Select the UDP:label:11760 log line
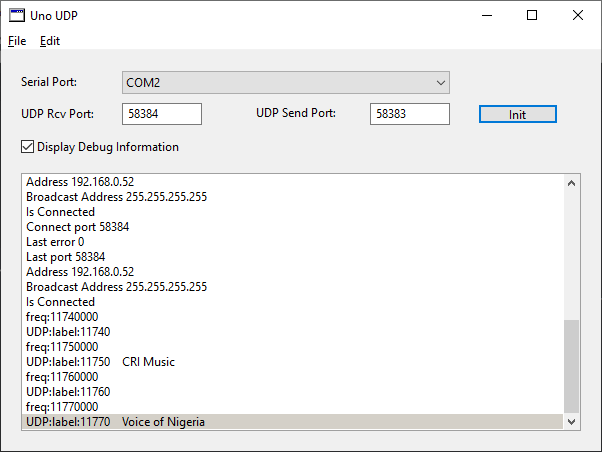Screen dimensions: 602x452 (x=68, y=392)
